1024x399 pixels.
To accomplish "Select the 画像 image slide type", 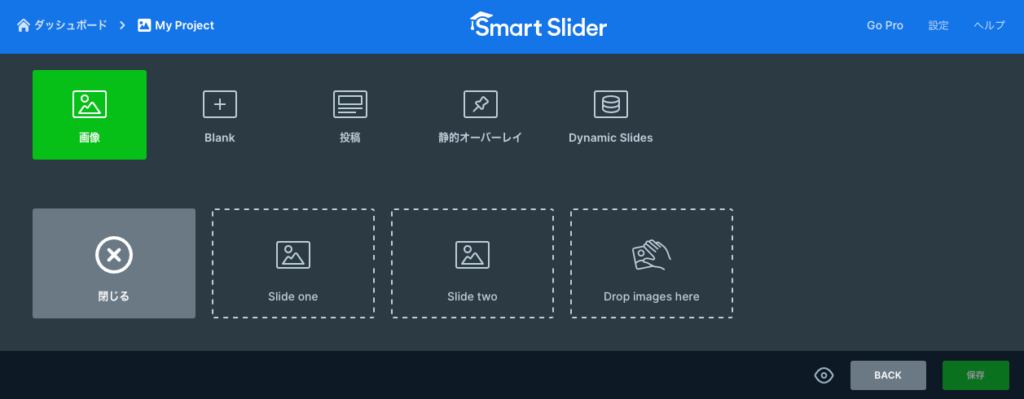I will 89,114.
